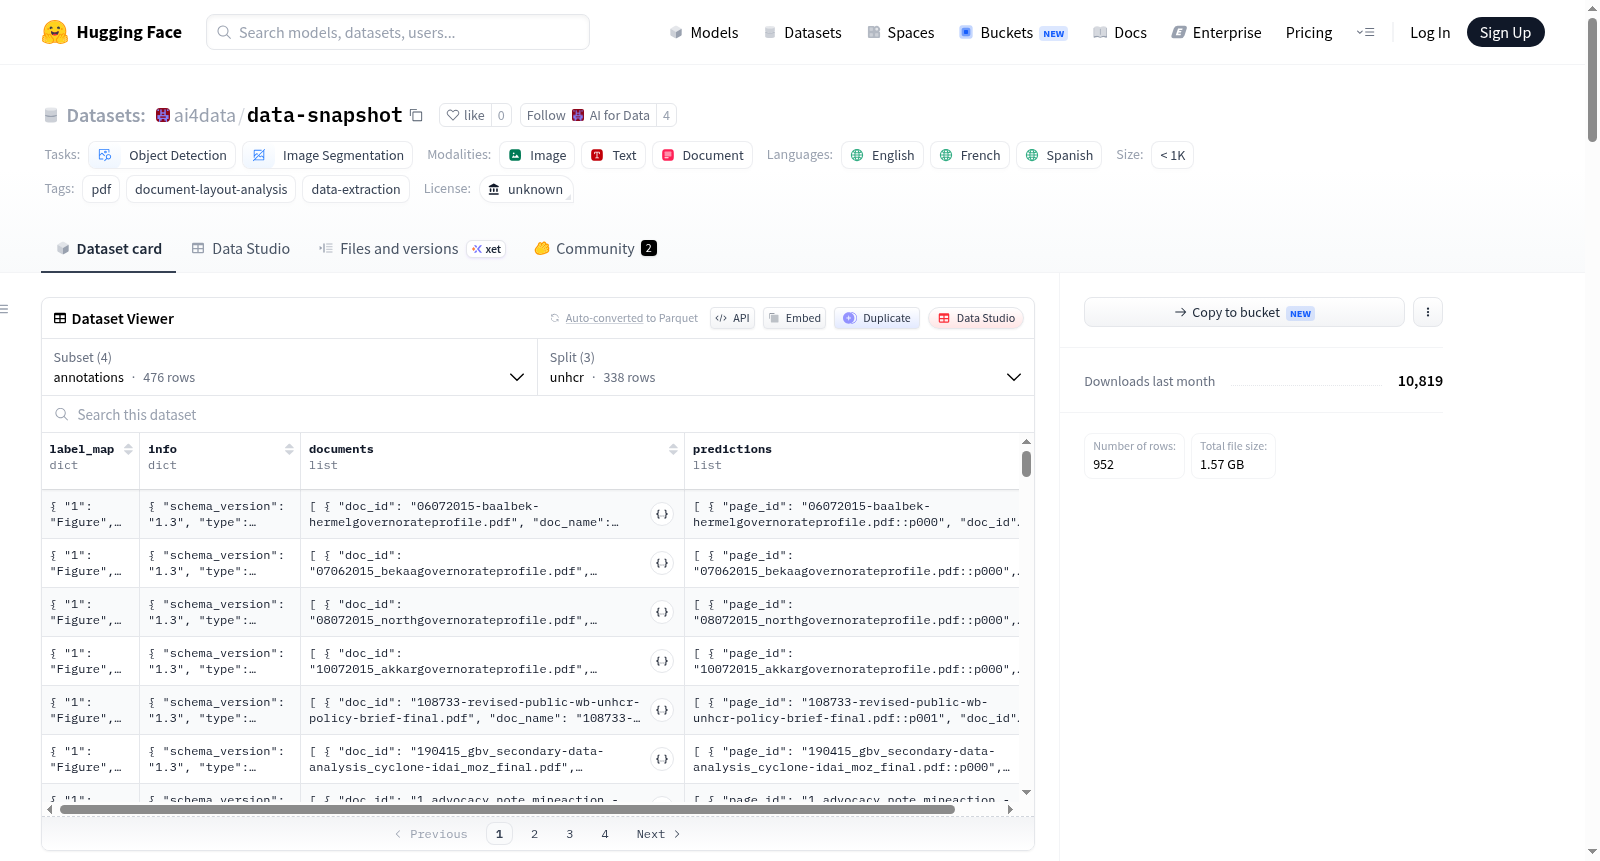Focus the top search models field
This screenshot has height=861, width=1600.
click(x=398, y=32)
